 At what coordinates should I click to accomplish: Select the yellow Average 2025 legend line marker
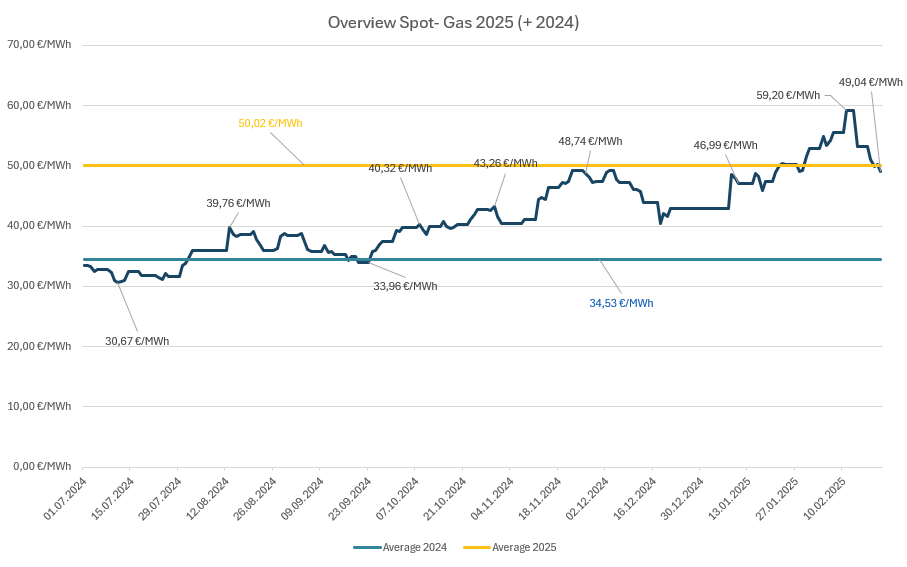(x=476, y=547)
